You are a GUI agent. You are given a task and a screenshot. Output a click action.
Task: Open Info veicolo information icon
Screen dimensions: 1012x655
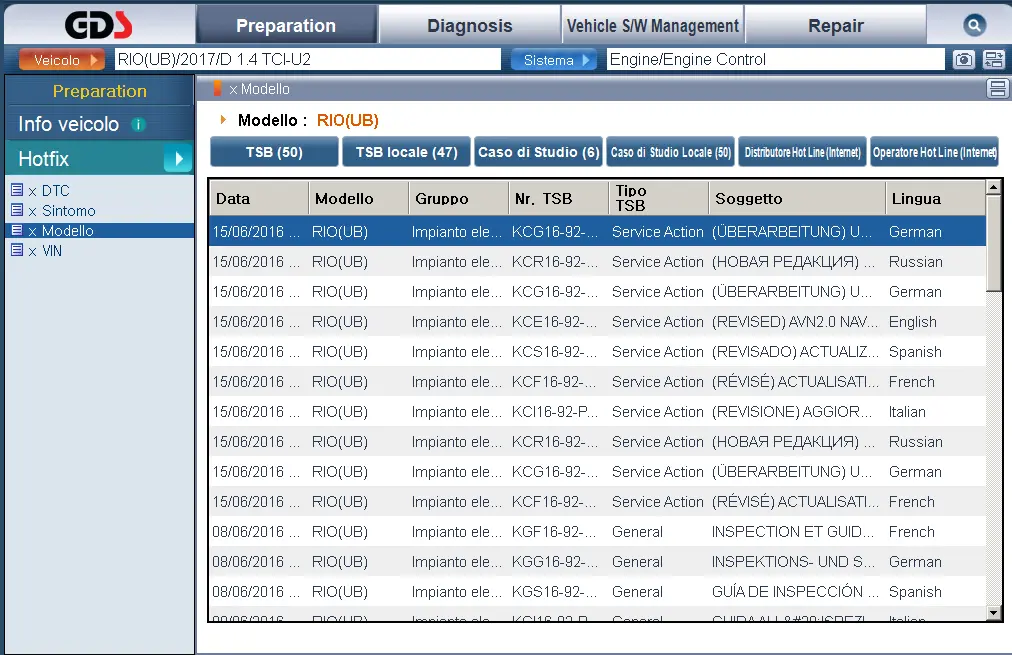point(138,124)
